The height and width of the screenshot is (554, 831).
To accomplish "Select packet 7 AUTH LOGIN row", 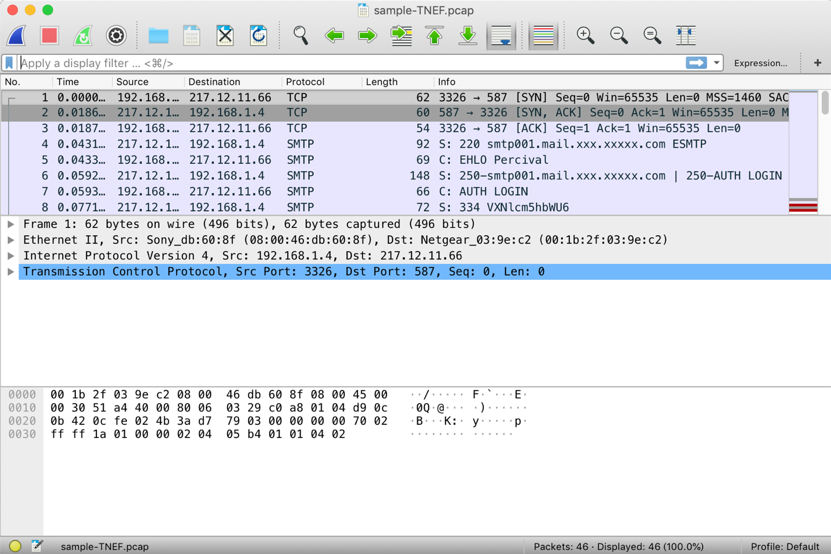I will 395,192.
